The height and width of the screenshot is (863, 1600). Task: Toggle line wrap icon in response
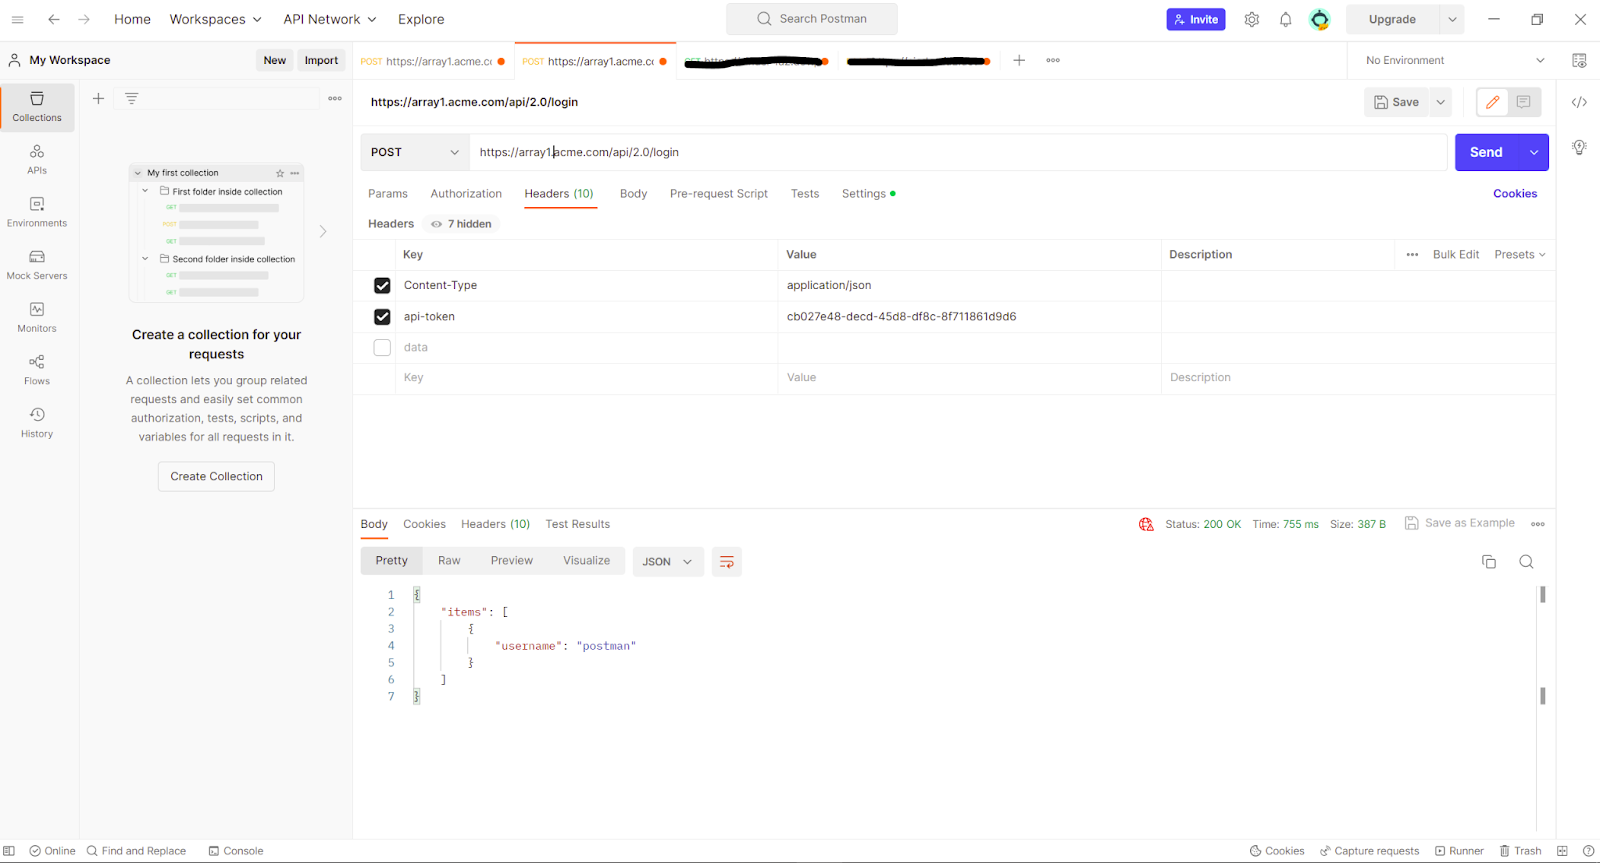coord(727,562)
